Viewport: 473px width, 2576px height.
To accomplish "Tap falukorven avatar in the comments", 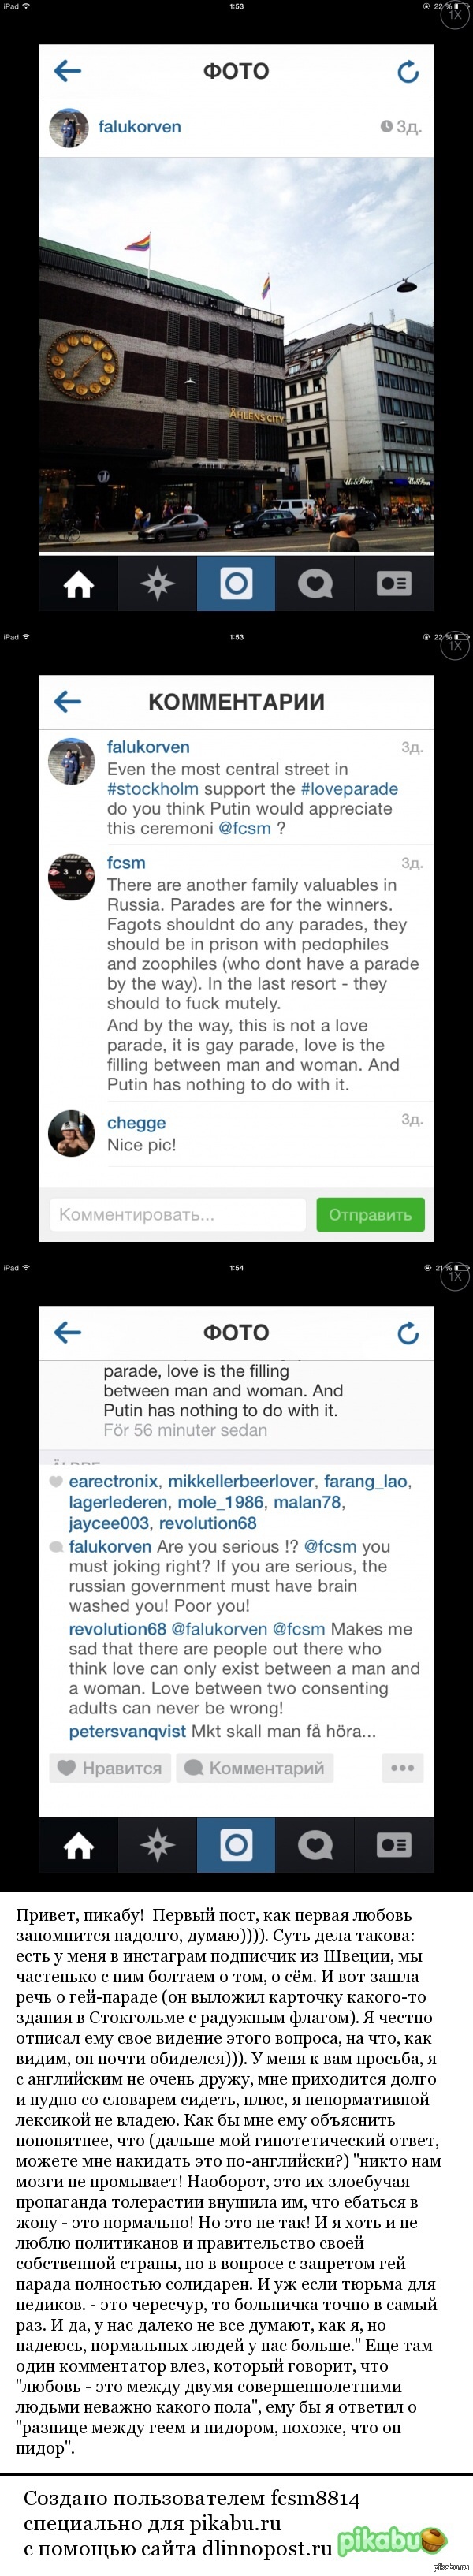I will (71, 762).
